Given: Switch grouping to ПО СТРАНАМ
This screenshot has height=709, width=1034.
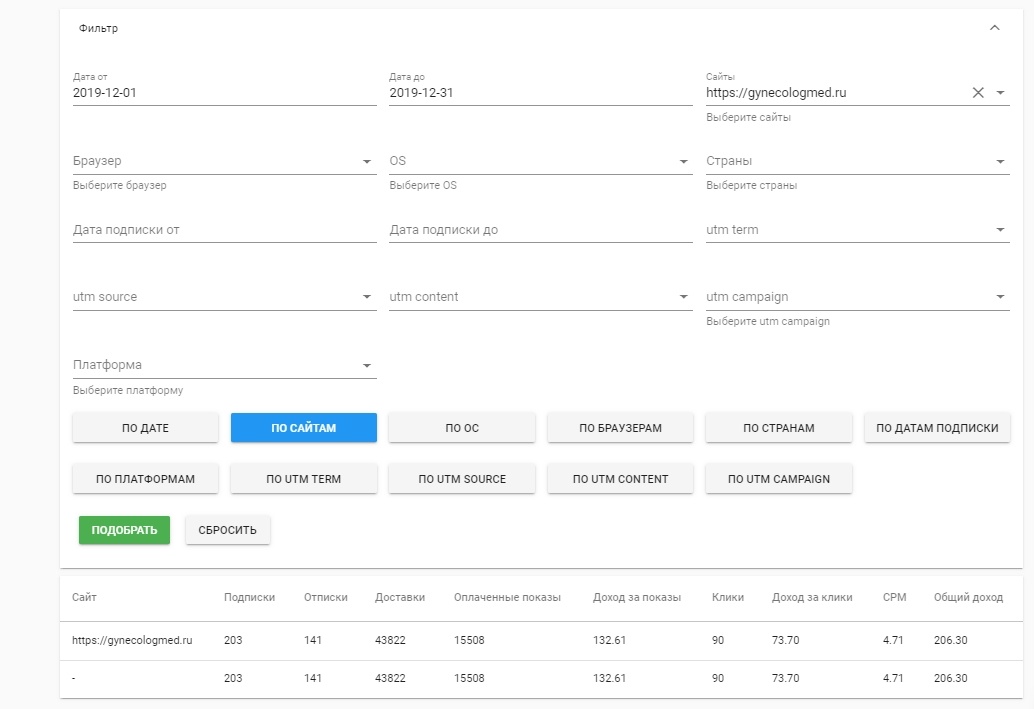Looking at the screenshot, I should pos(778,428).
